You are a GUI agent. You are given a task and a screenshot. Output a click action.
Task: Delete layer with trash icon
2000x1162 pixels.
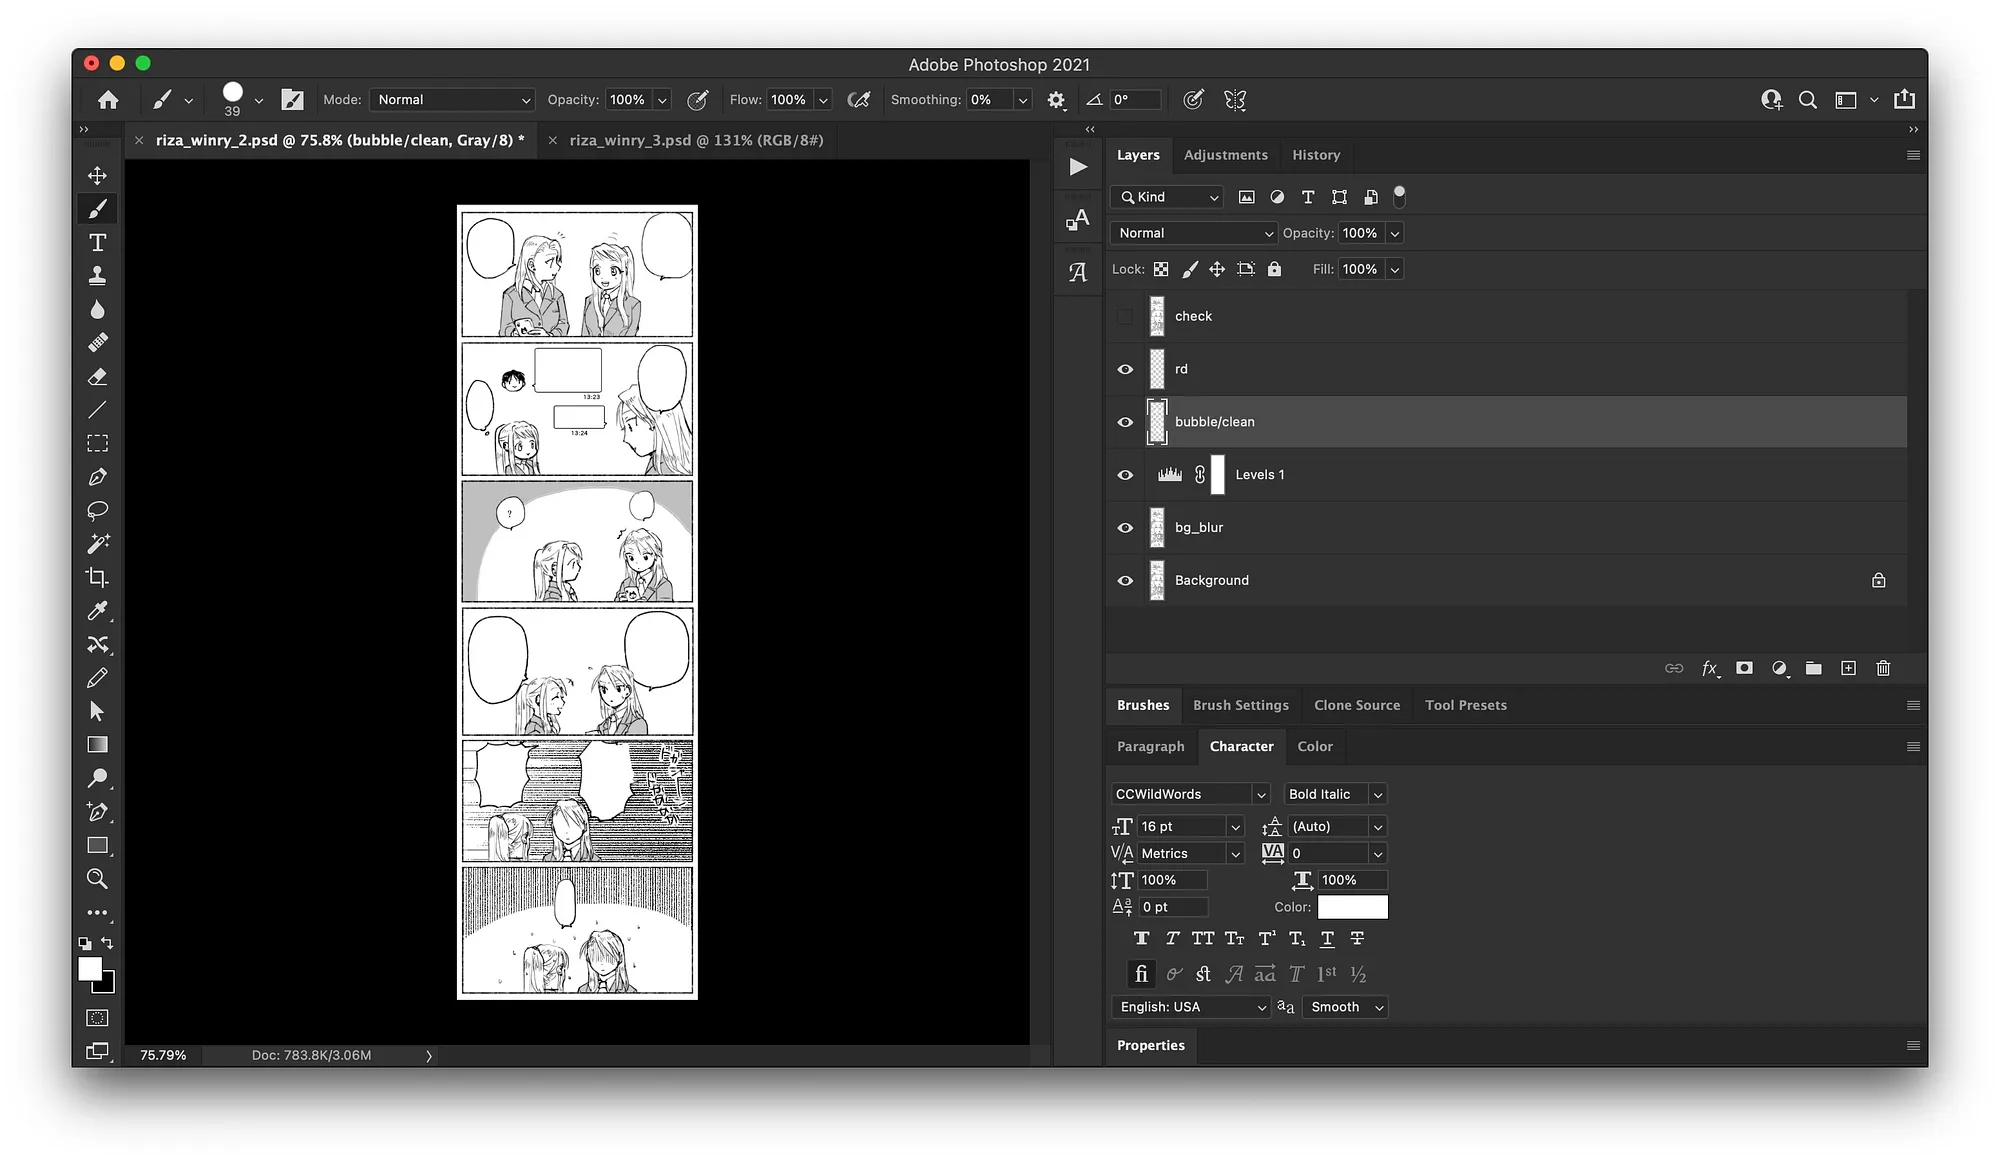point(1883,668)
